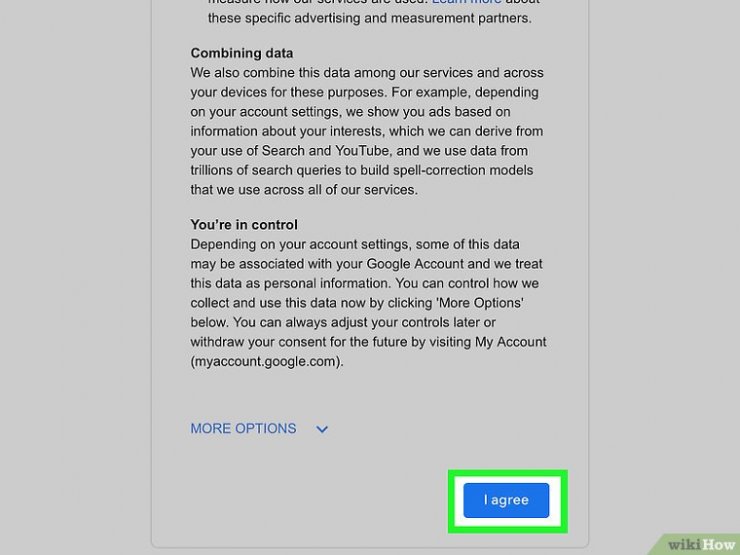Expand the MORE OPTIONS section
This screenshot has height=555, width=740.
click(243, 429)
